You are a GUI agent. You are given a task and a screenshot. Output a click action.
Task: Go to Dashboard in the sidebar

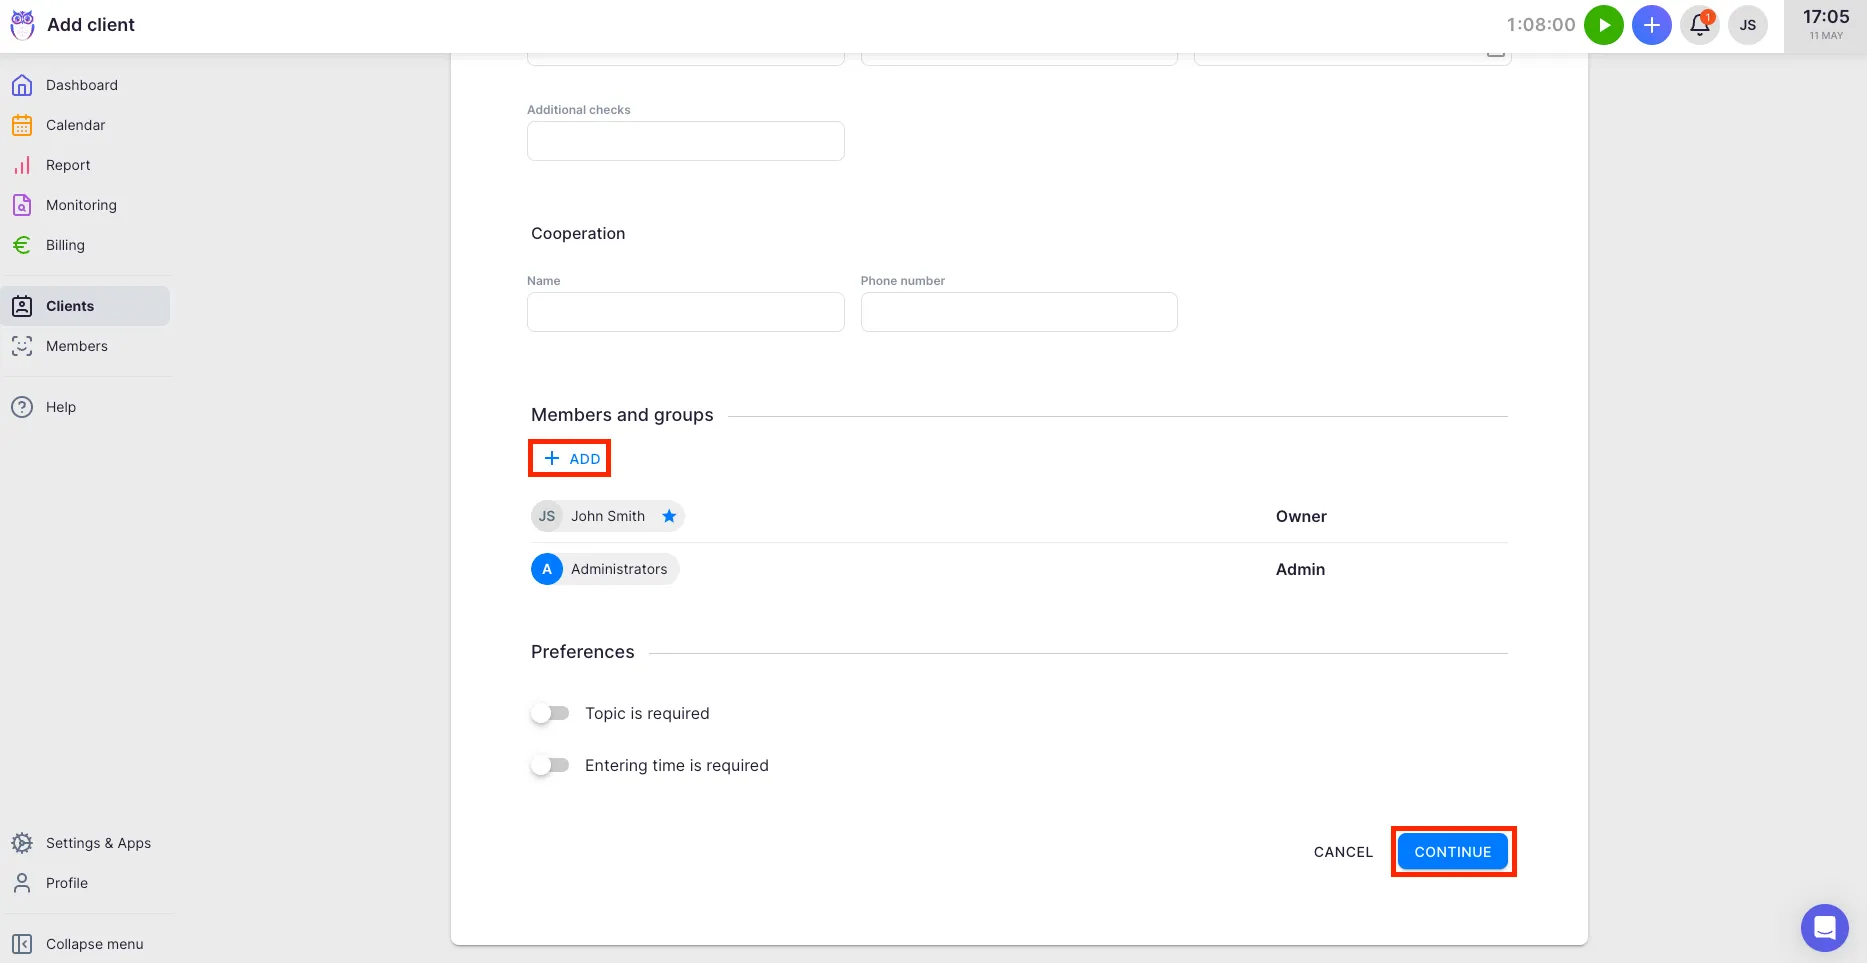point(81,85)
